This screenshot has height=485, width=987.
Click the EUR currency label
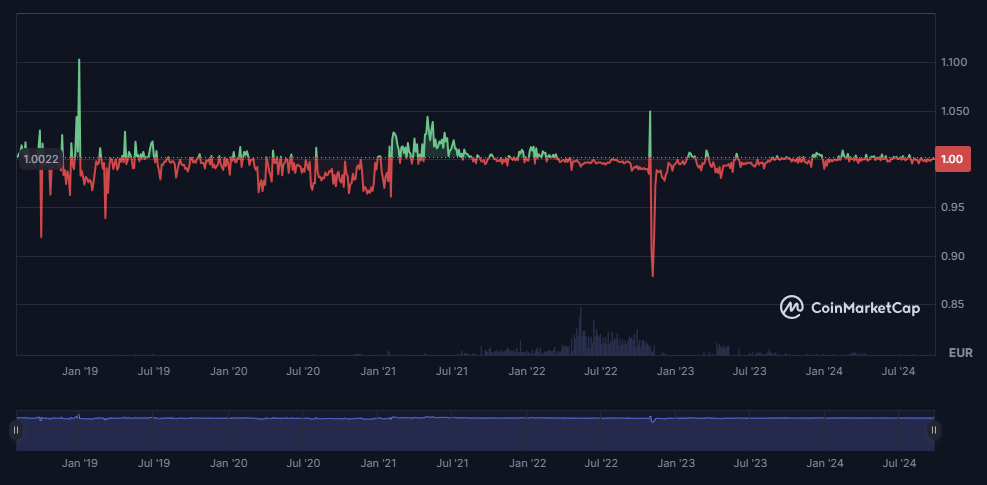tap(960, 353)
